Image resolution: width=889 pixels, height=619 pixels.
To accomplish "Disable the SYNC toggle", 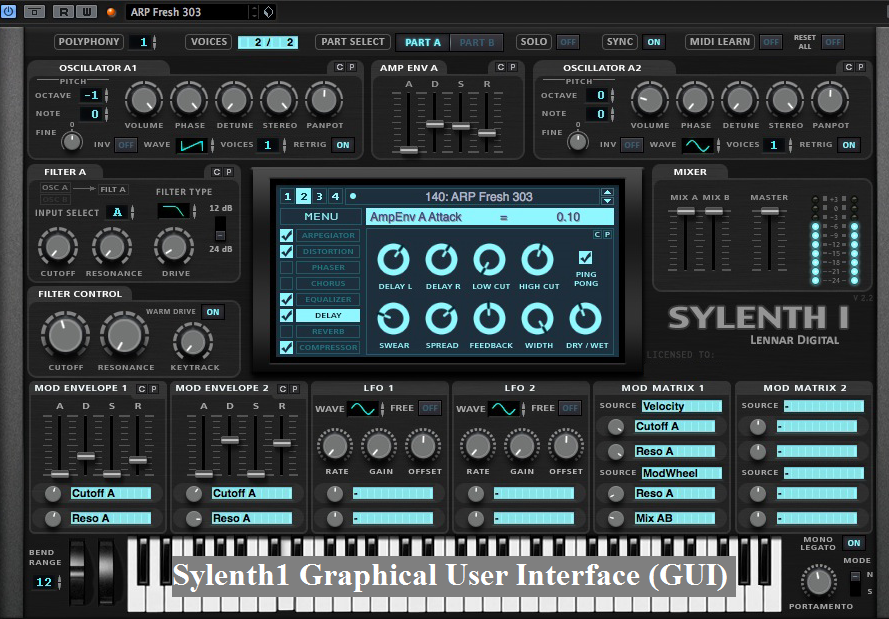I will tap(654, 42).
